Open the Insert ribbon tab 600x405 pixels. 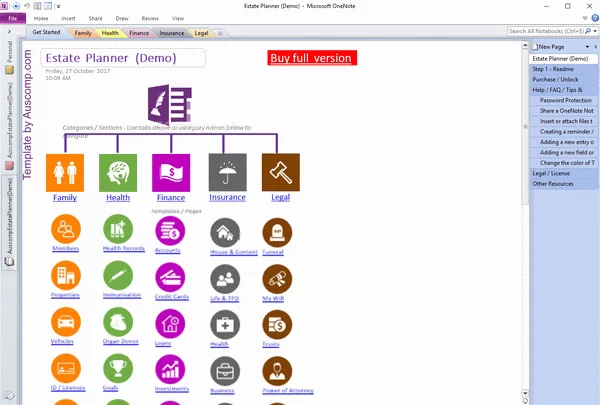(69, 18)
